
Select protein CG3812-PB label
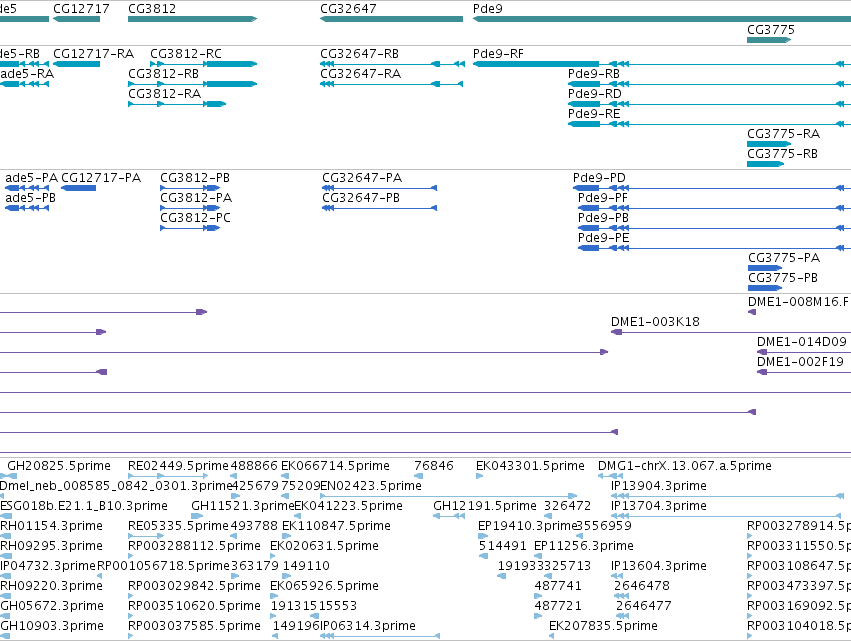click(x=195, y=178)
